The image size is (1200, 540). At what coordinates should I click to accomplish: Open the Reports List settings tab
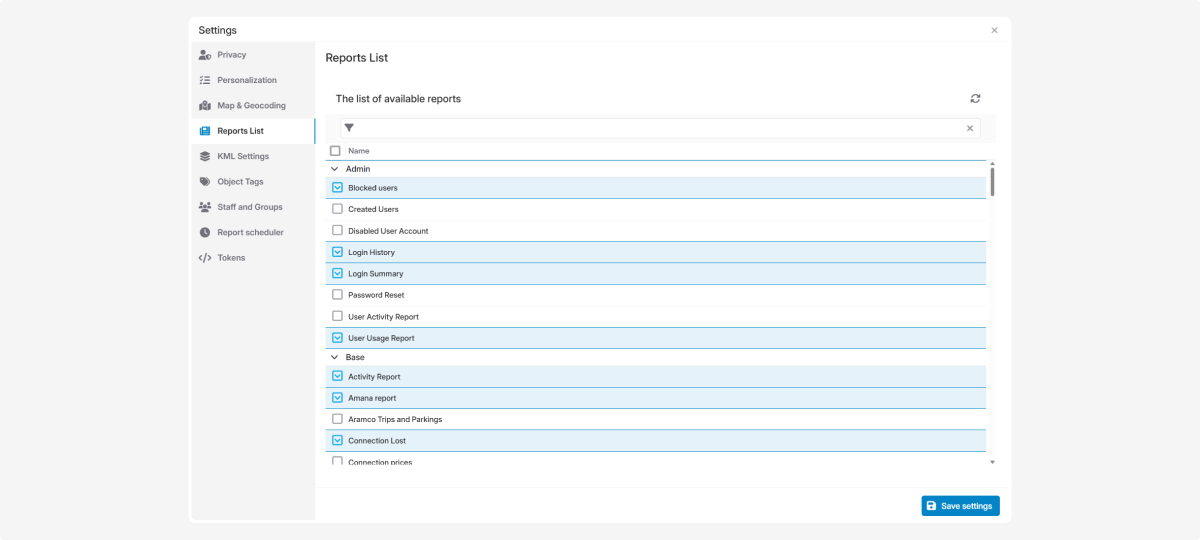pos(240,131)
